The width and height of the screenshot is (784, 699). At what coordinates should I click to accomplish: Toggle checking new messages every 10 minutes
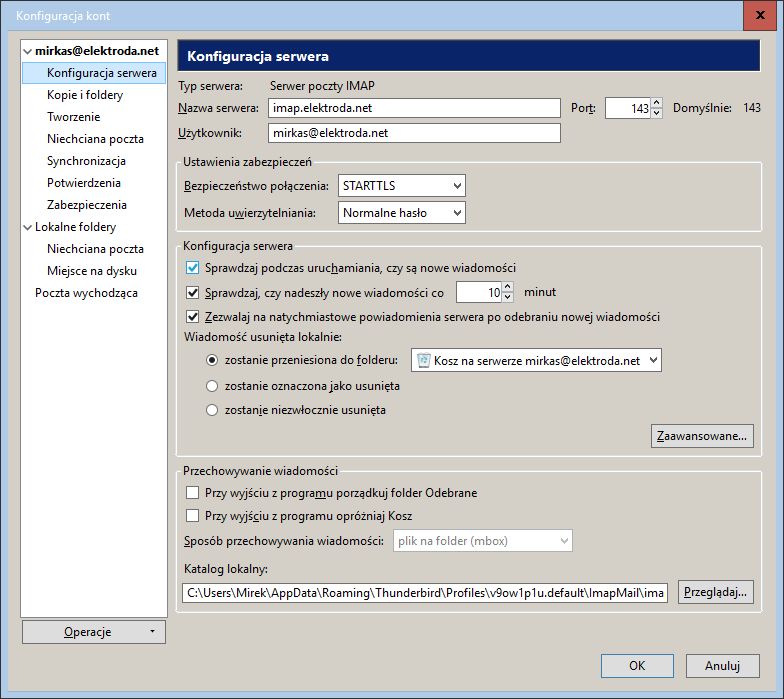point(192,292)
